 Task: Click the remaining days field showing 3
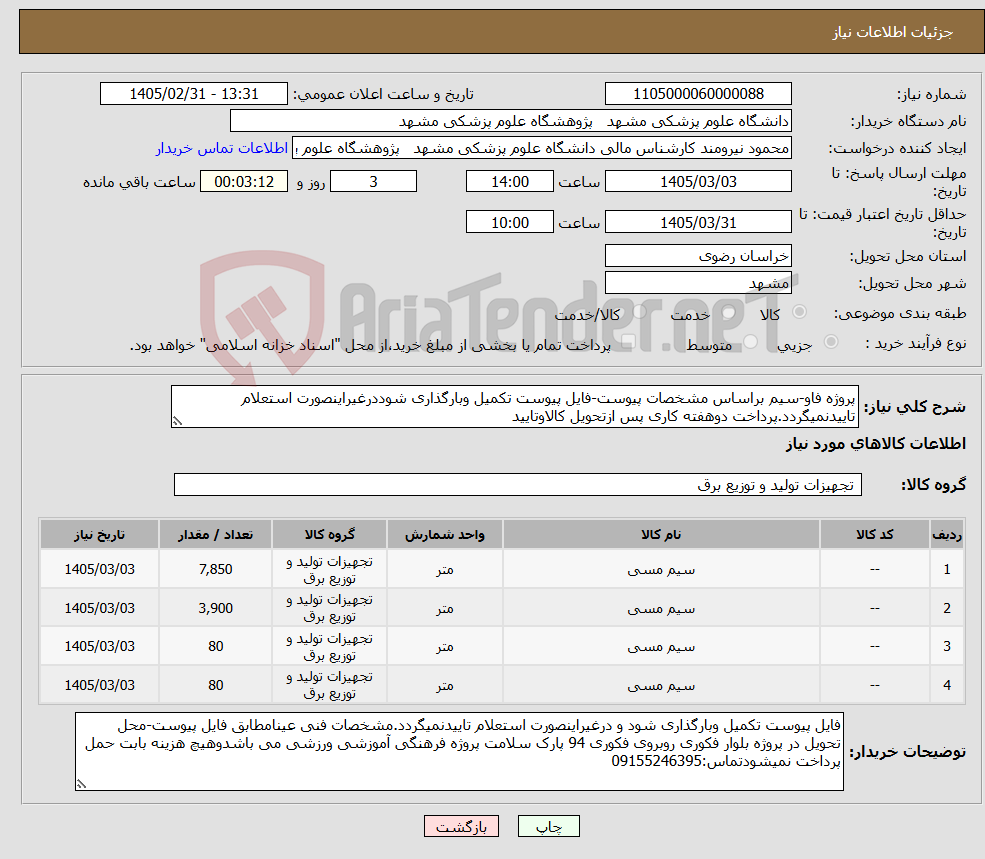click(373, 182)
